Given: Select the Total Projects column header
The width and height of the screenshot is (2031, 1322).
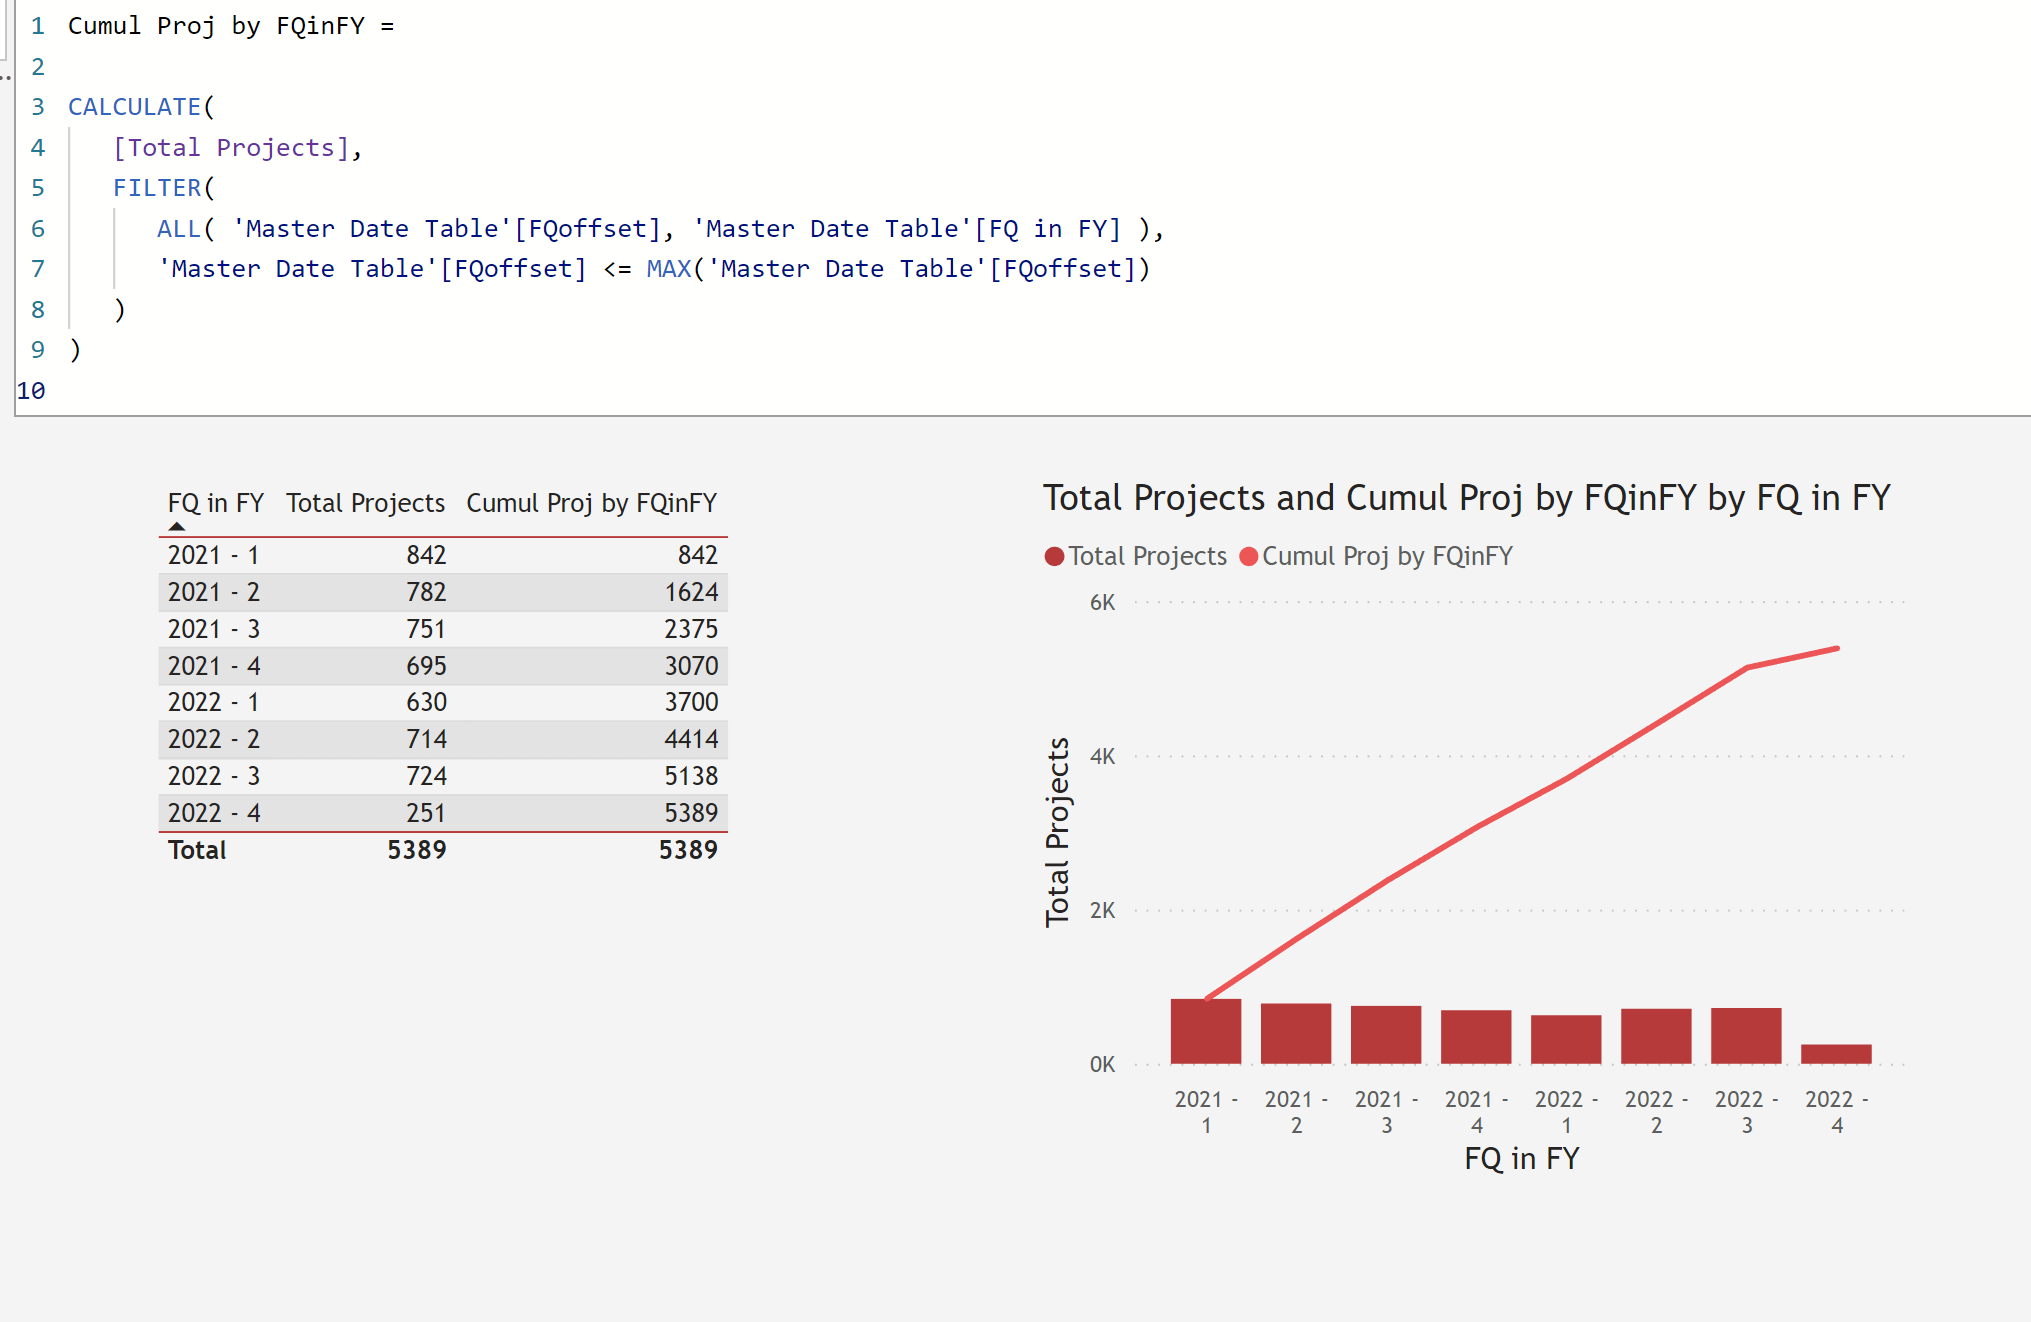Looking at the screenshot, I should click(x=365, y=503).
